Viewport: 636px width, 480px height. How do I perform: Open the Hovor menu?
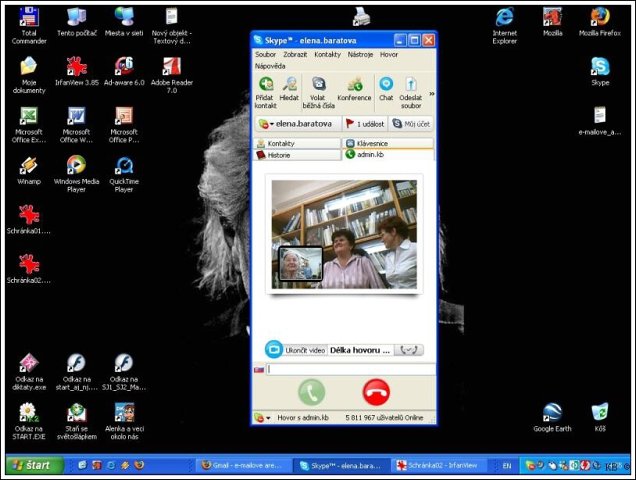click(389, 54)
